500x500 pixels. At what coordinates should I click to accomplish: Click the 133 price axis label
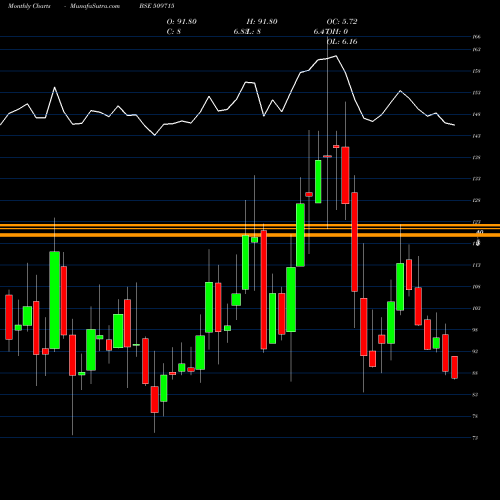(476, 179)
